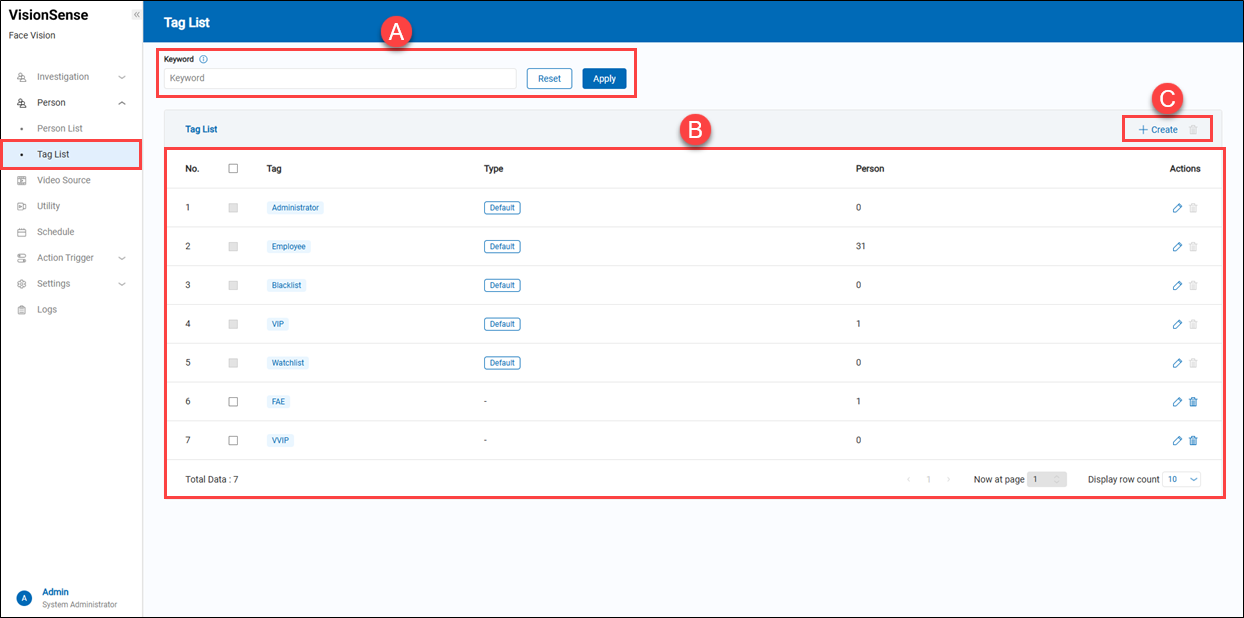Image resolution: width=1244 pixels, height=618 pixels.
Task: Toggle the select-all checkbox in table header
Action: click(x=233, y=169)
